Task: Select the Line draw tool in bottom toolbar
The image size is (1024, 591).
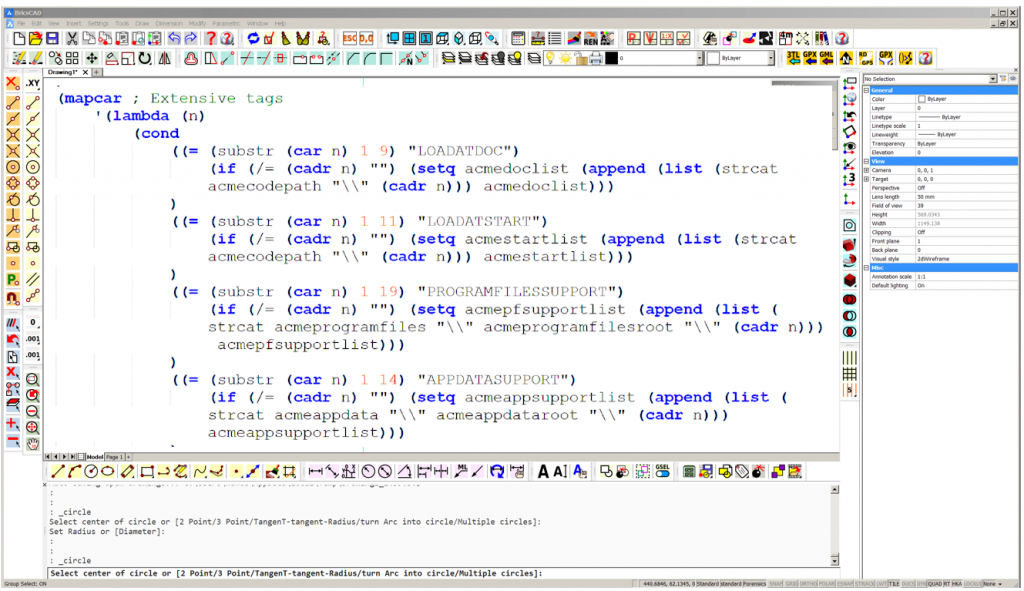Action: [x=57, y=471]
